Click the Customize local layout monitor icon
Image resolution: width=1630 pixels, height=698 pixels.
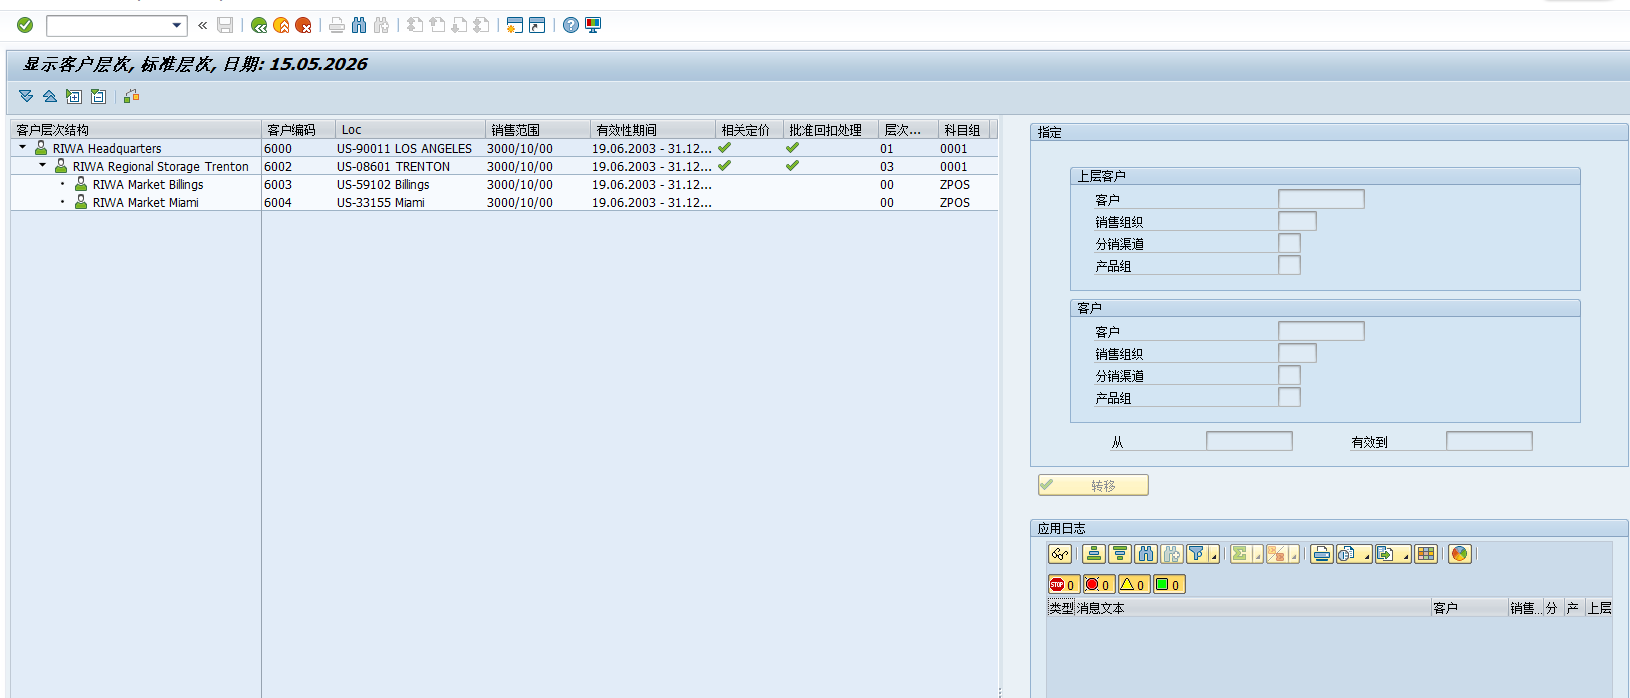(593, 25)
